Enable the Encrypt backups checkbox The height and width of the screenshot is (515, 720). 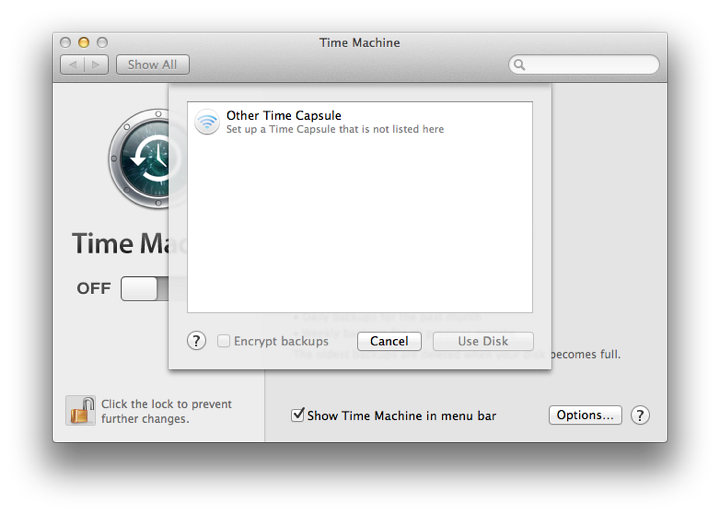coord(224,341)
